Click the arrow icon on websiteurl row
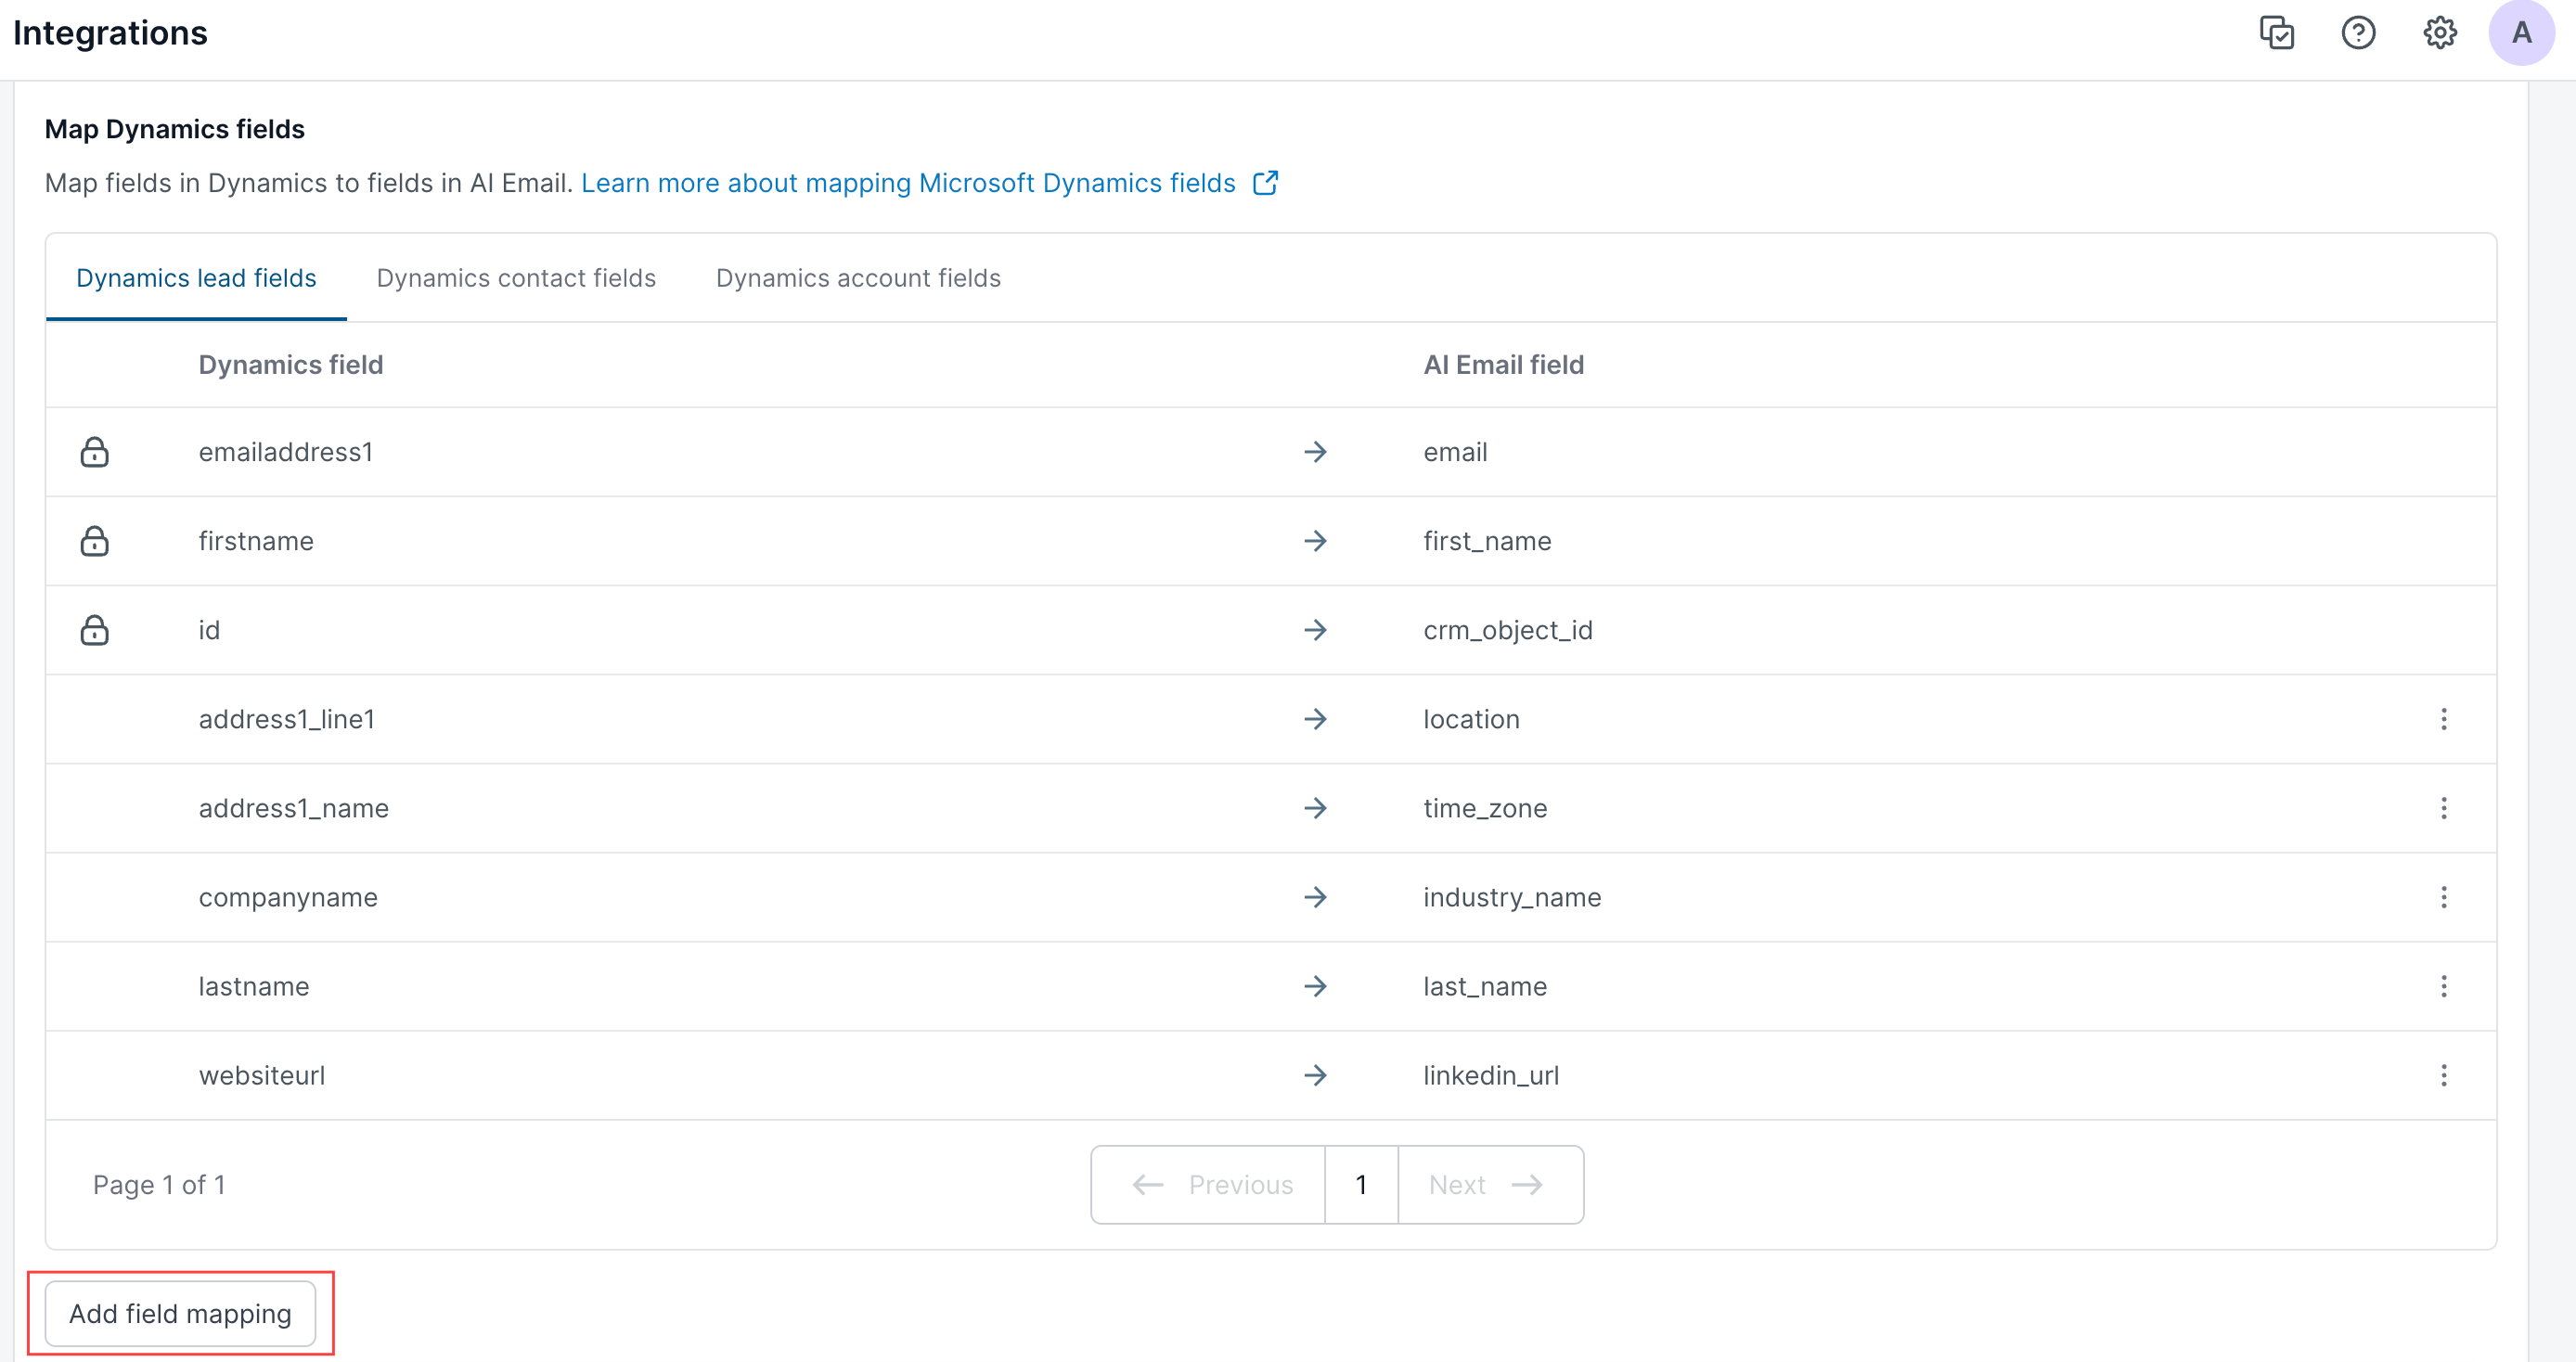This screenshot has width=2576, height=1362. coord(1316,1075)
